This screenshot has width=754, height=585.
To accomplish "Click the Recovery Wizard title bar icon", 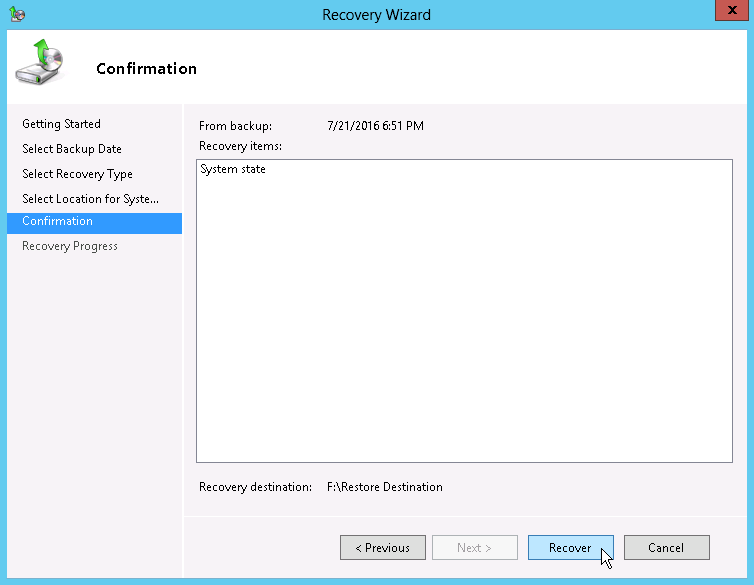I will tap(18, 14).
